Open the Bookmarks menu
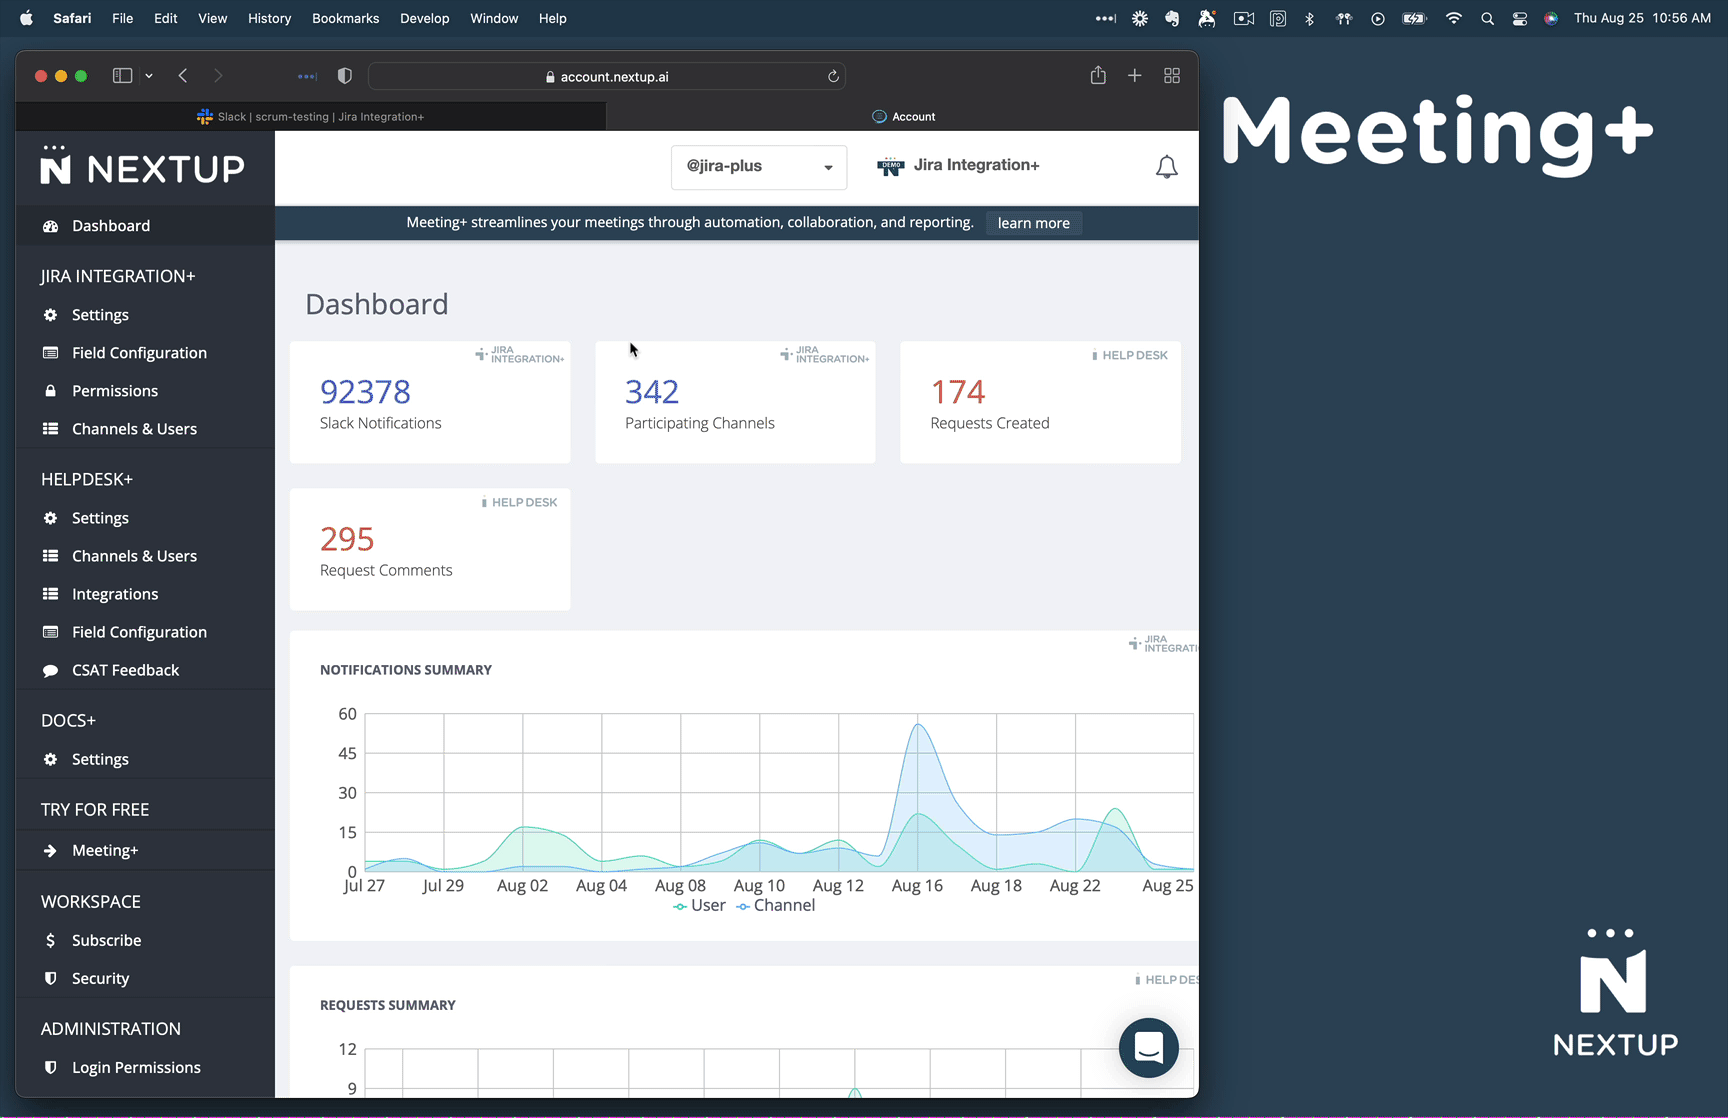 345,18
